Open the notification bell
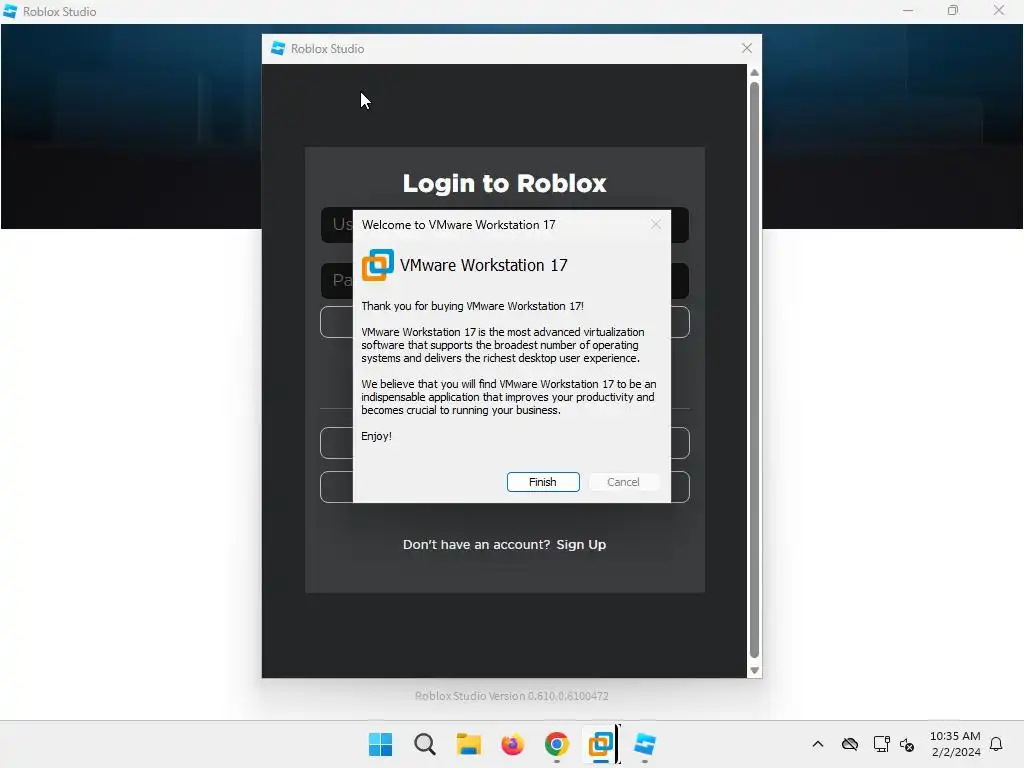 997,744
